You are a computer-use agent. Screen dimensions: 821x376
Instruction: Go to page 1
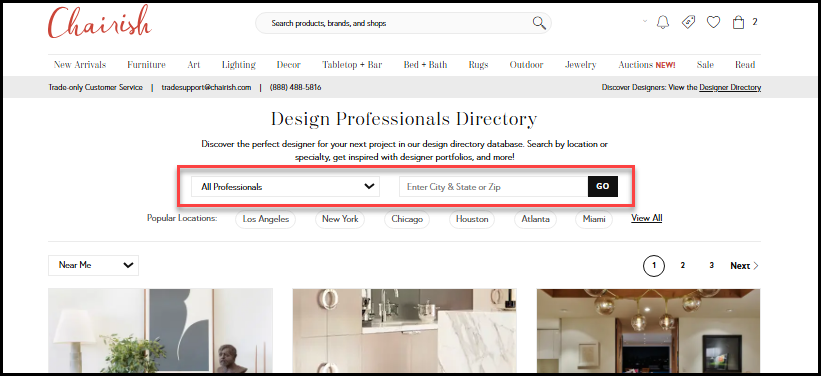[653, 266]
